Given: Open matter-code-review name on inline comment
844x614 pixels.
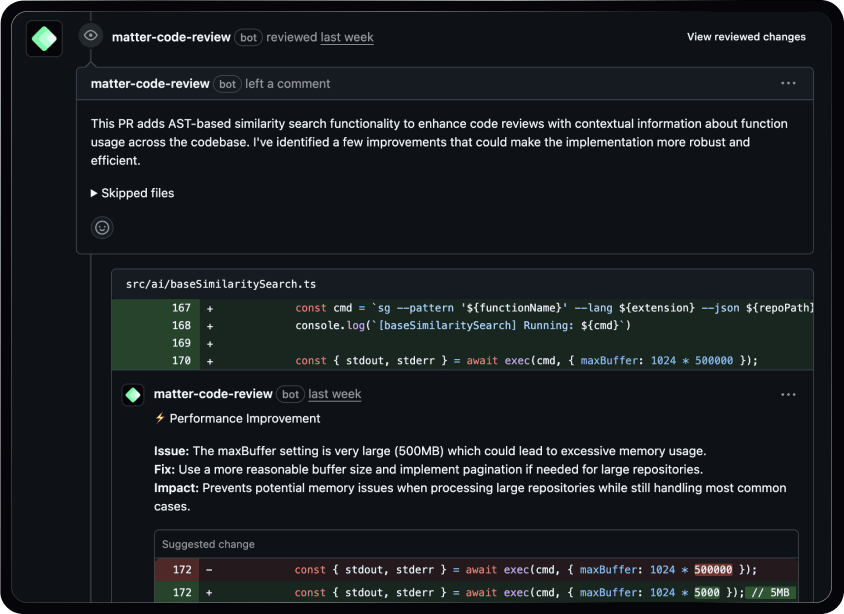Looking at the screenshot, I should (x=213, y=394).
